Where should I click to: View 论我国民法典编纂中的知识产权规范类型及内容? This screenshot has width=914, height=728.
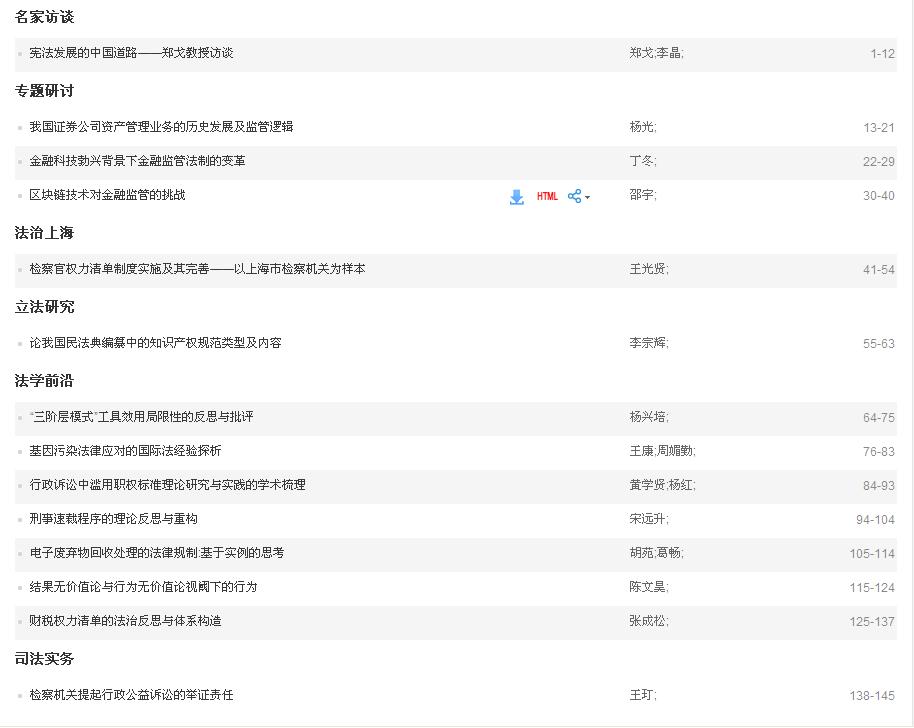click(155, 343)
